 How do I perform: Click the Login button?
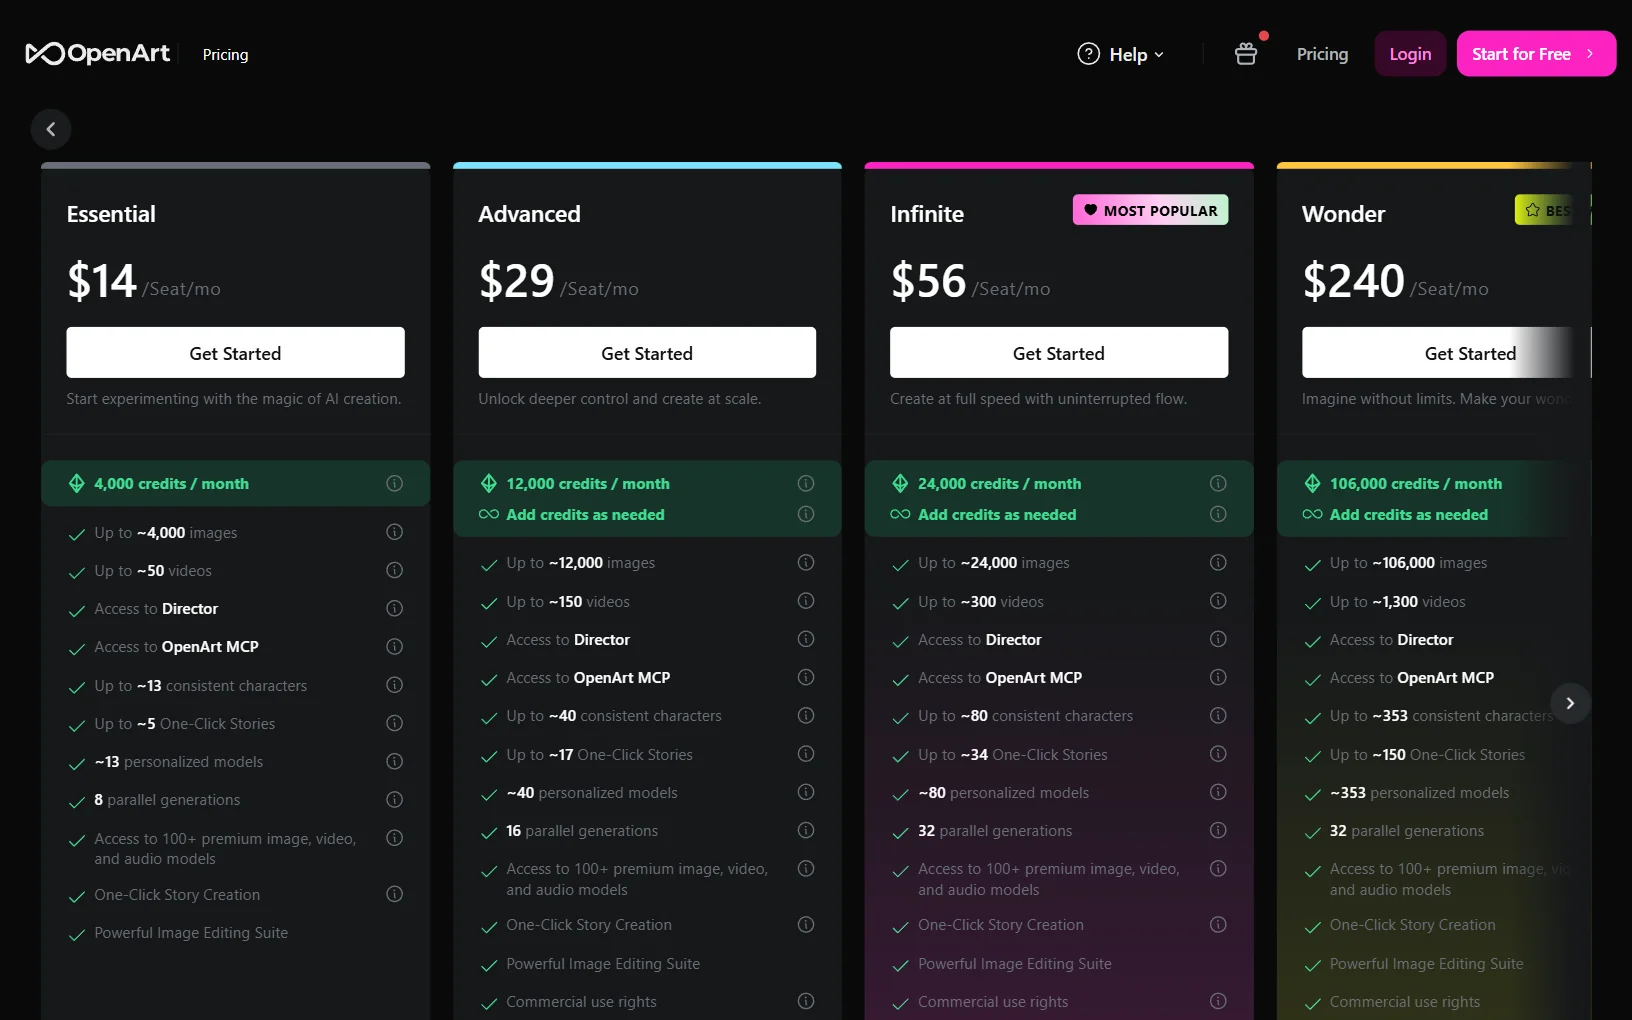[1410, 54]
